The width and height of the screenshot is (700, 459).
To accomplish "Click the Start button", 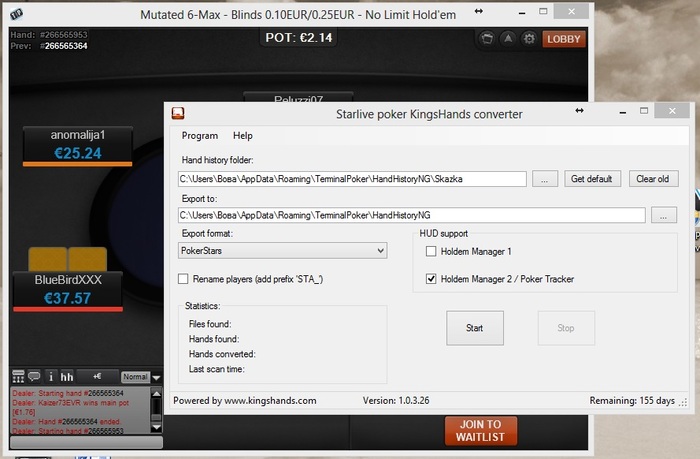I will [x=475, y=328].
